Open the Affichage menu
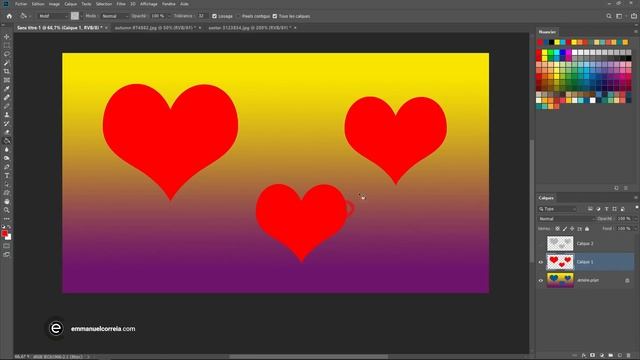Image resolution: width=640 pixels, height=360 pixels. coord(149,4)
